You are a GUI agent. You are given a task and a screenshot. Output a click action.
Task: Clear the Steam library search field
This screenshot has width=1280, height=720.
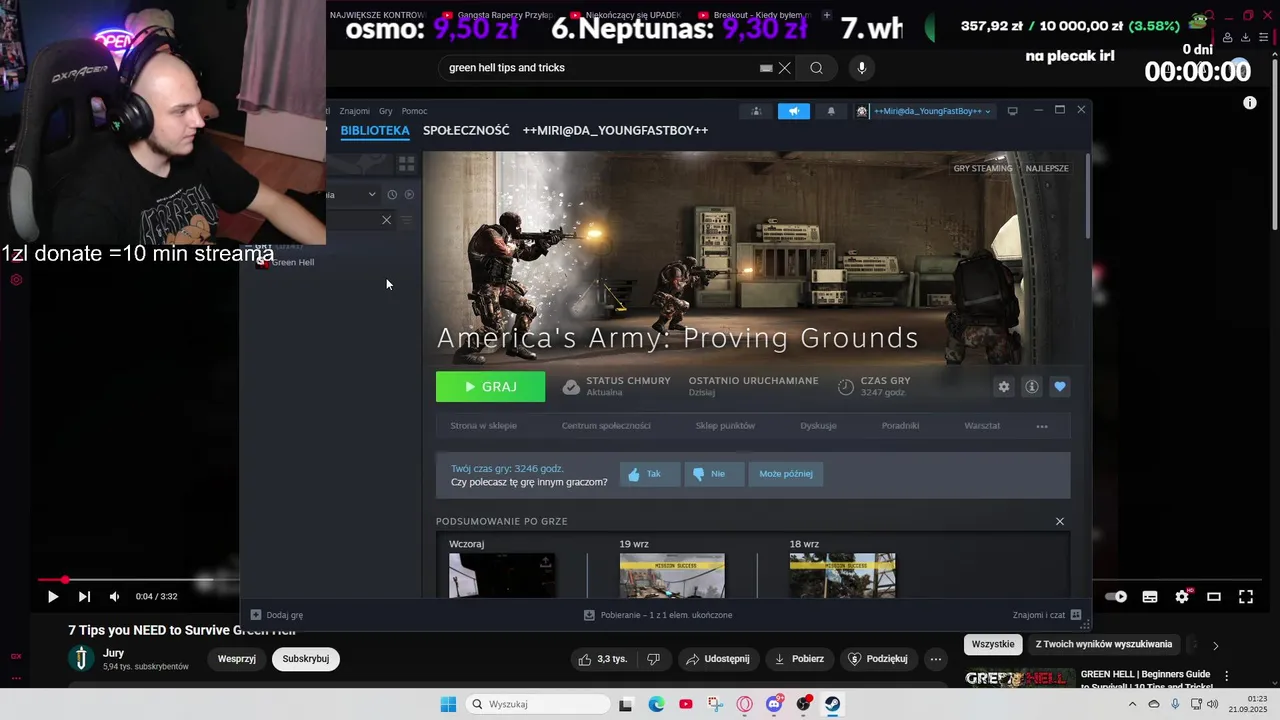tap(386, 220)
